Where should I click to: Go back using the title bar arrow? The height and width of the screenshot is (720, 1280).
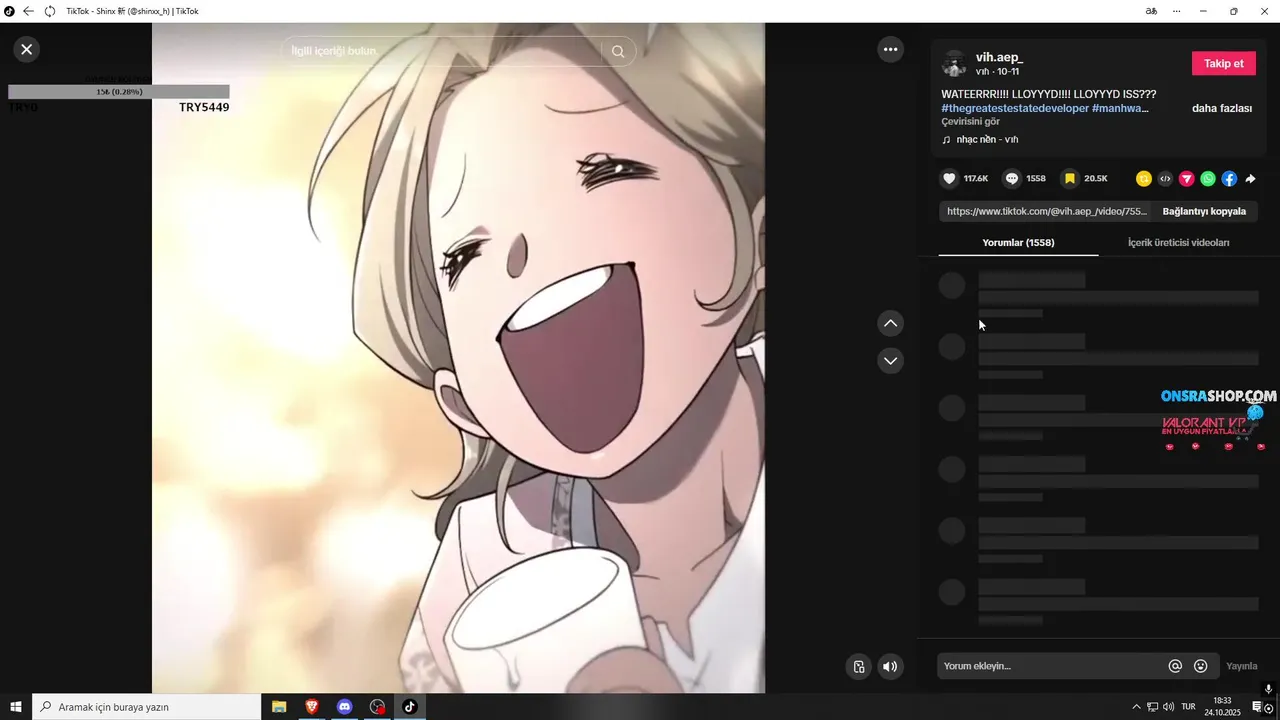tap(28, 11)
